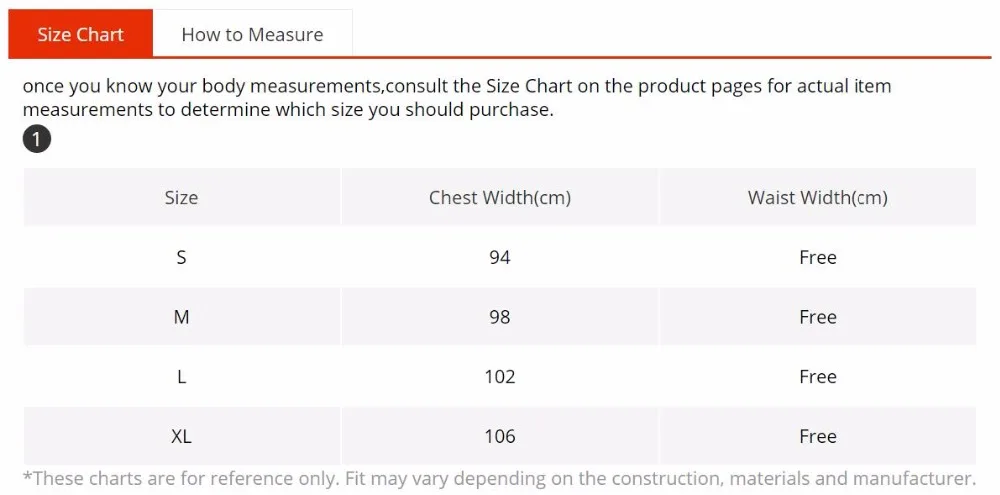Screen dimensions: 1000x495
Task: Click the Free waist value for size M
Action: 818,317
